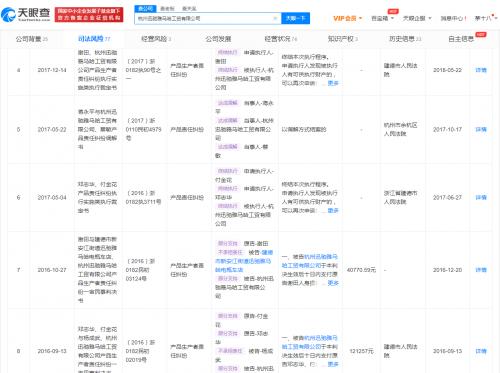Open the 天眼企服 dropdown
The image size is (500, 373).
pos(417,18)
